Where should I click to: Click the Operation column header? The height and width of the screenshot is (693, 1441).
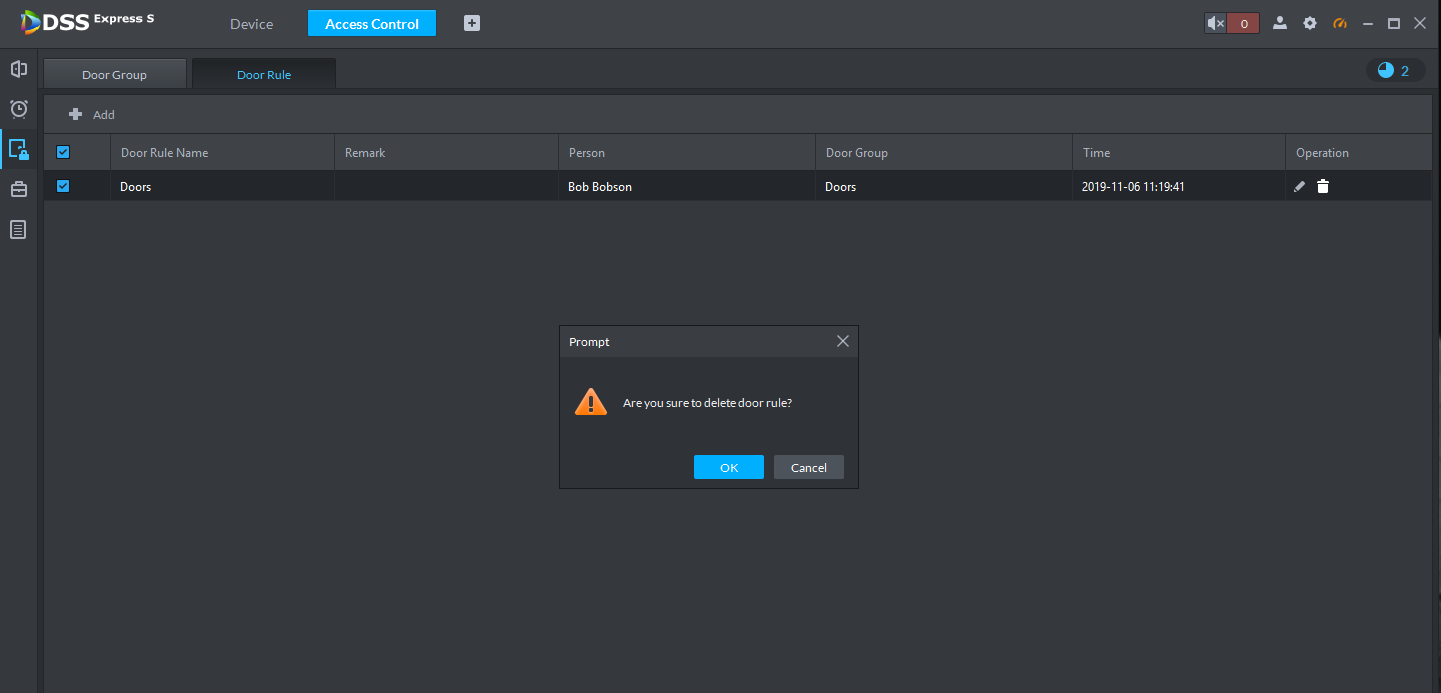tap(1359, 153)
